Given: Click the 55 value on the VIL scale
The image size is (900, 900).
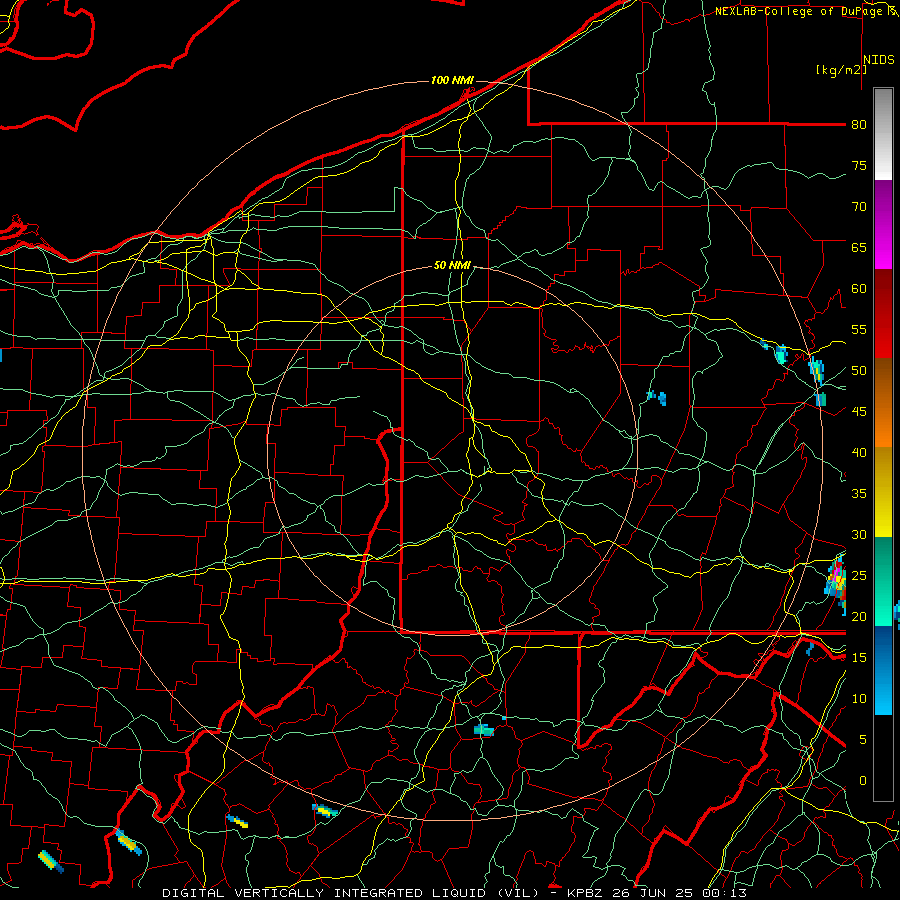Looking at the screenshot, I should coord(859,330).
